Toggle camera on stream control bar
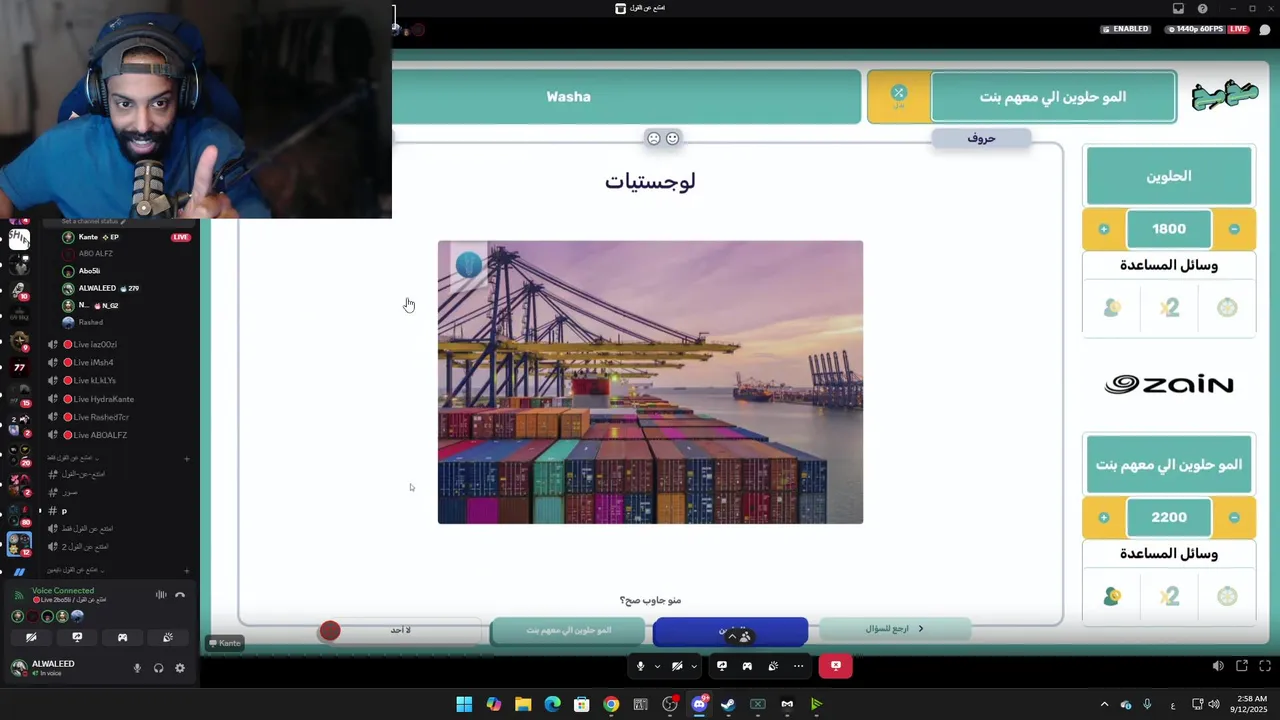 (677, 666)
